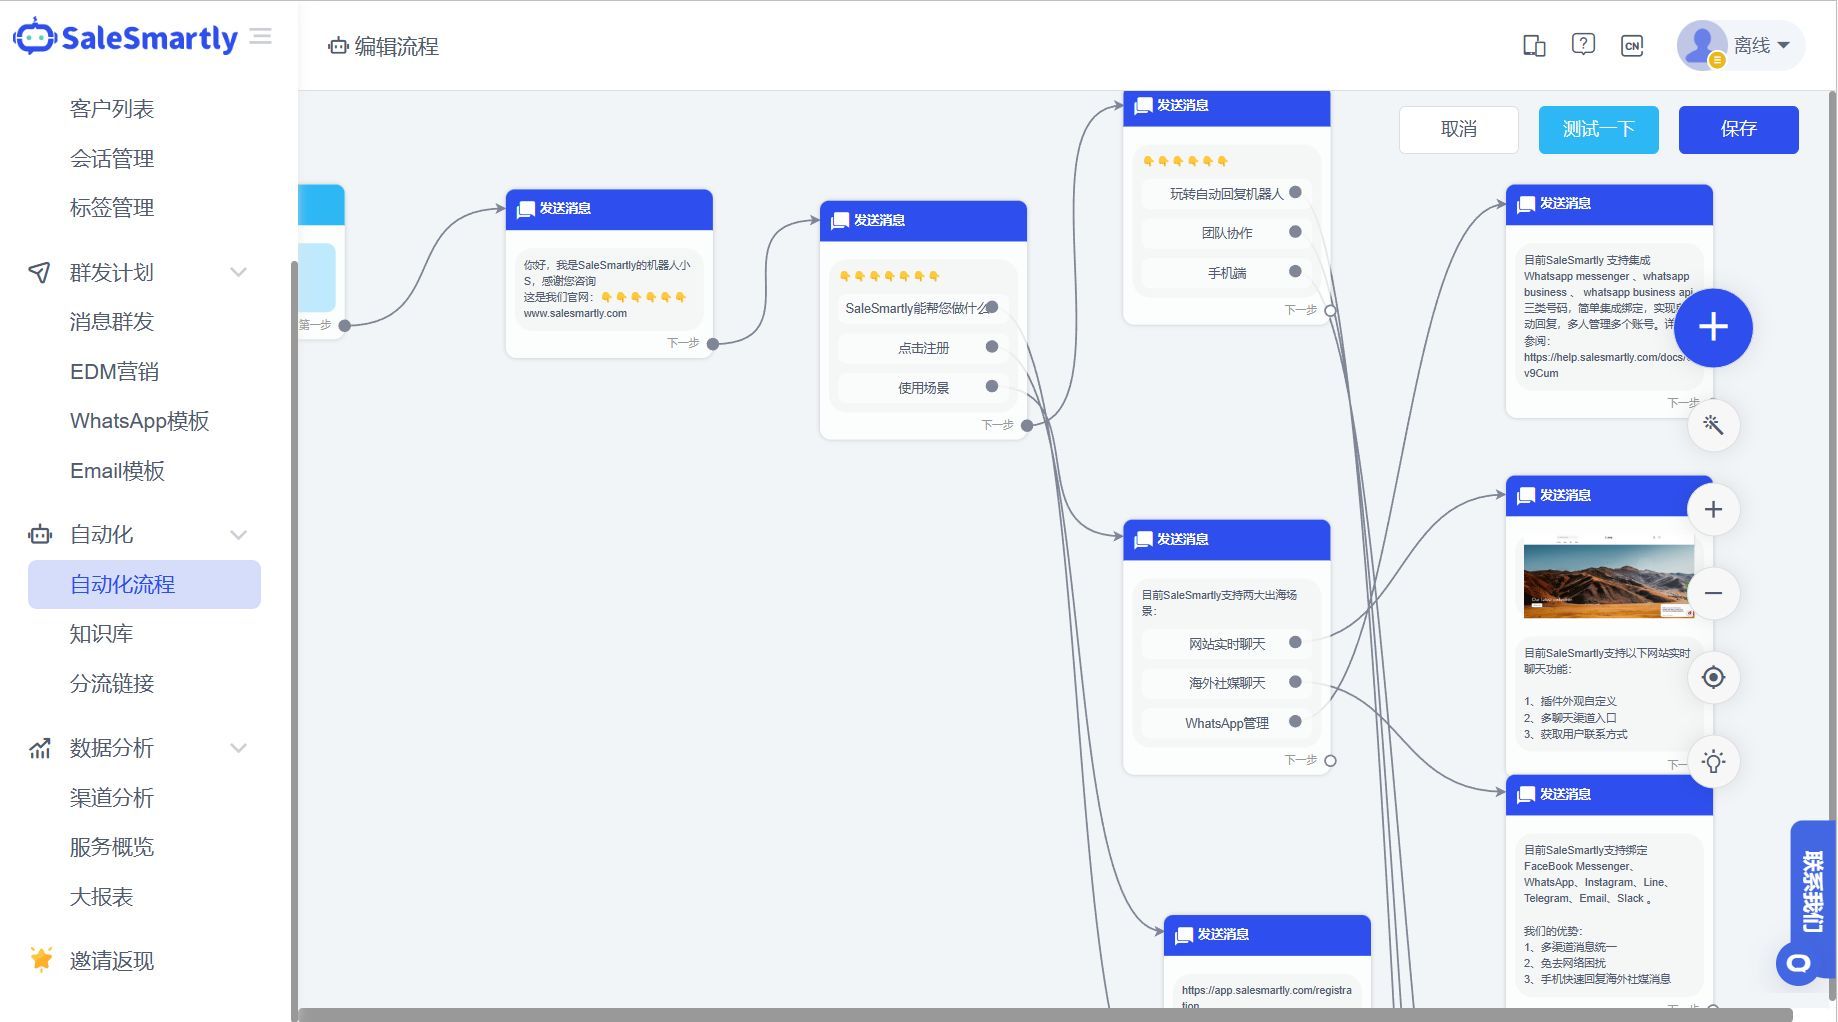Click the message icon of the registration link node
The height and width of the screenshot is (1022, 1838).
point(1184,935)
